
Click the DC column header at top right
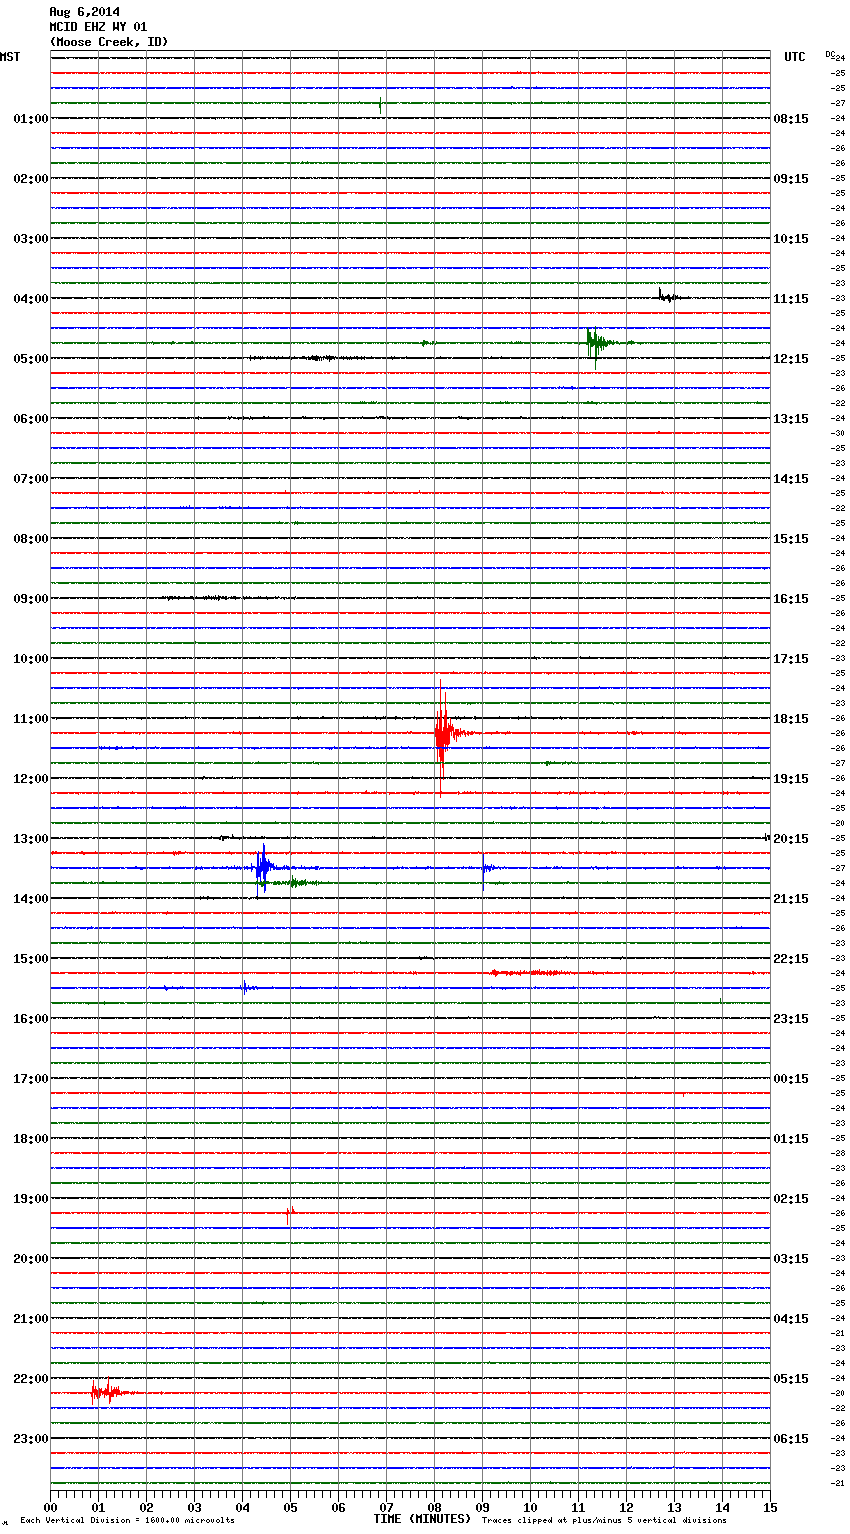click(x=830, y=54)
